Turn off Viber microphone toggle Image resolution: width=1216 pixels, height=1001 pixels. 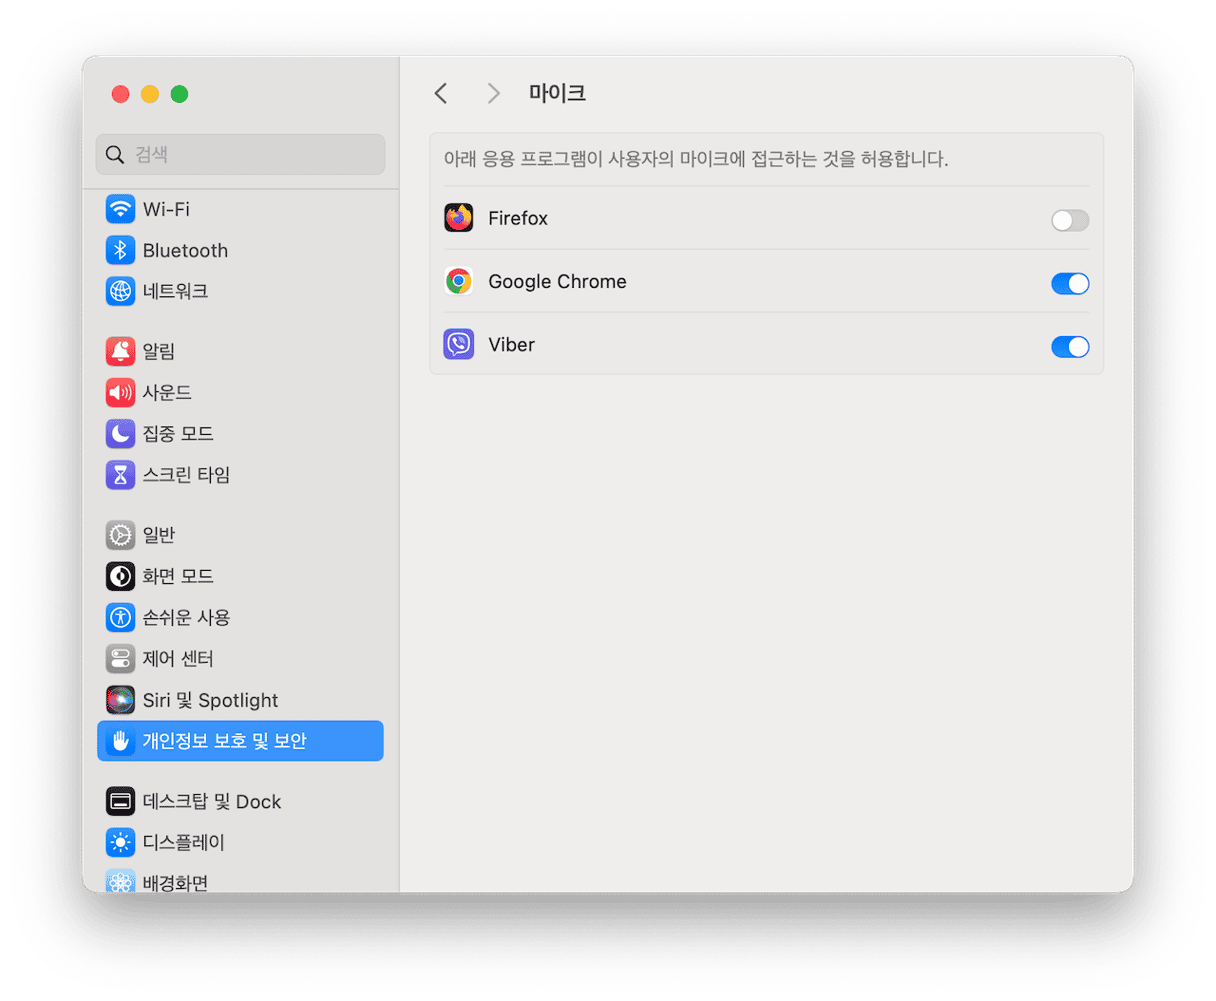click(x=1069, y=347)
